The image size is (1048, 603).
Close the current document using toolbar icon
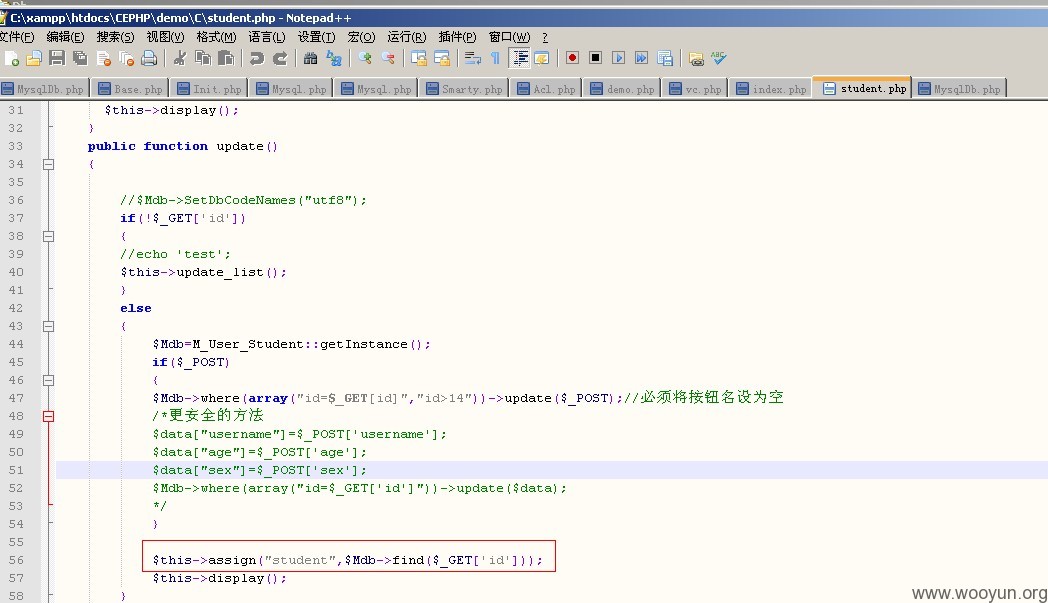coord(104,59)
